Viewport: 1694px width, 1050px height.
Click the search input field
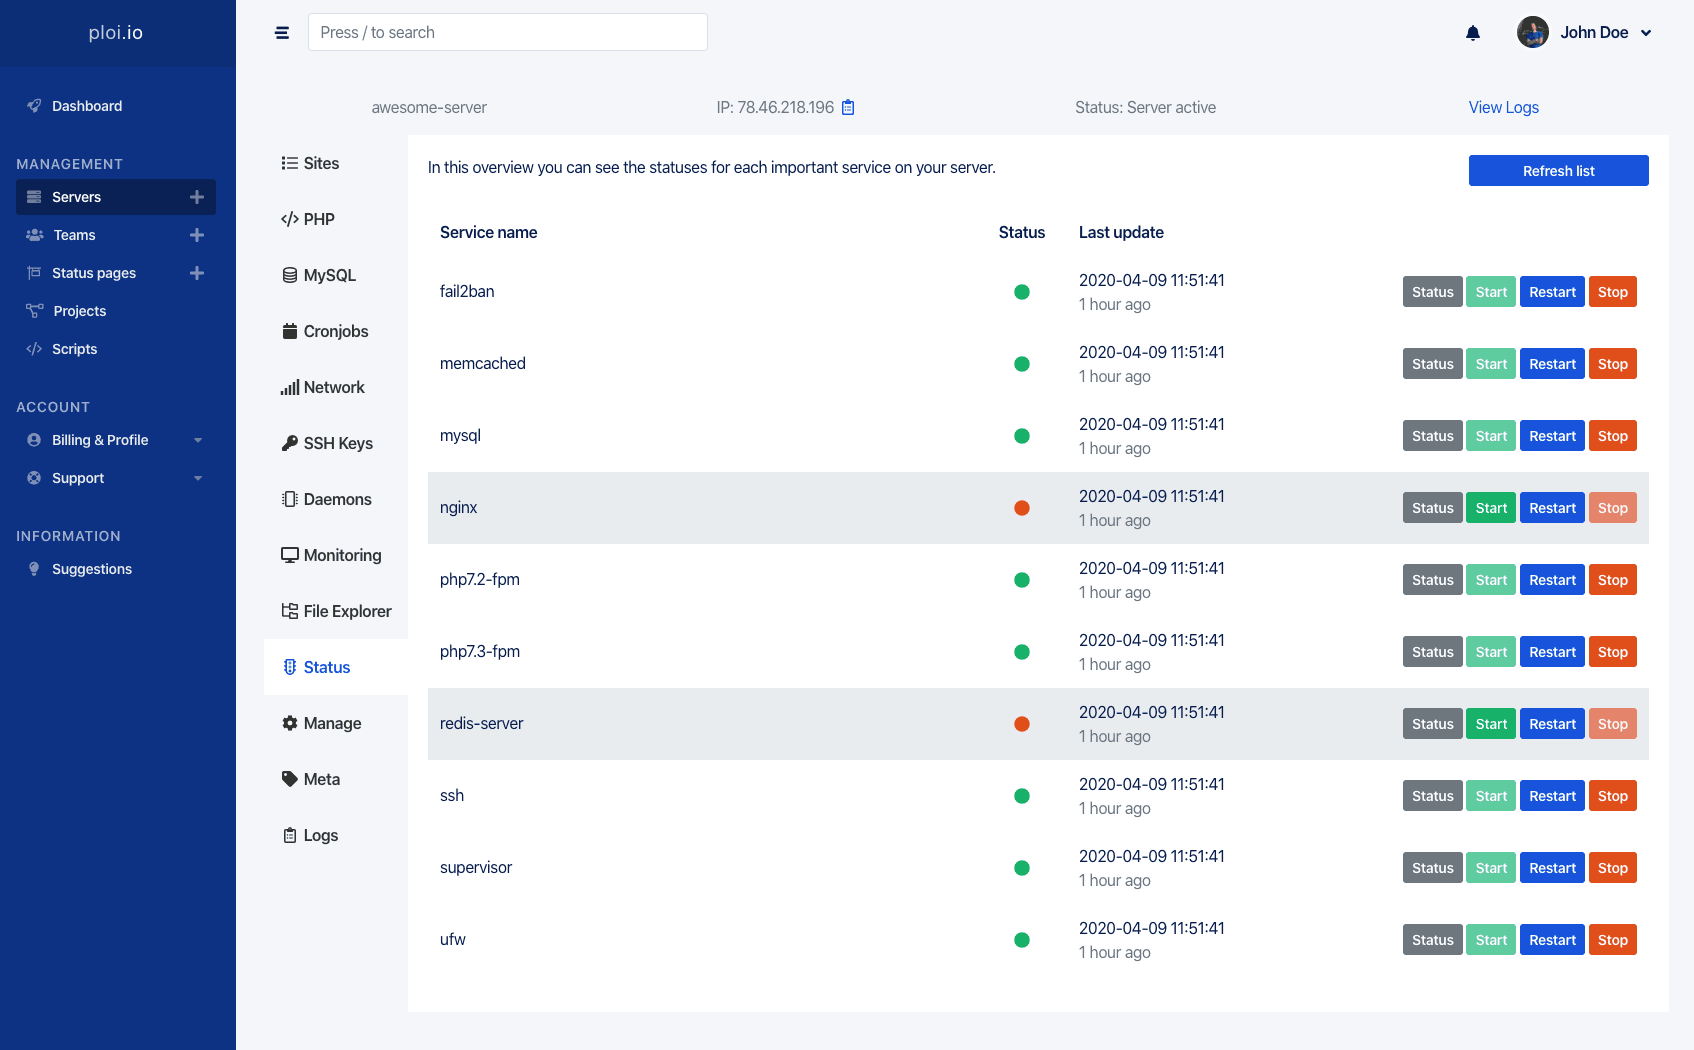[508, 32]
